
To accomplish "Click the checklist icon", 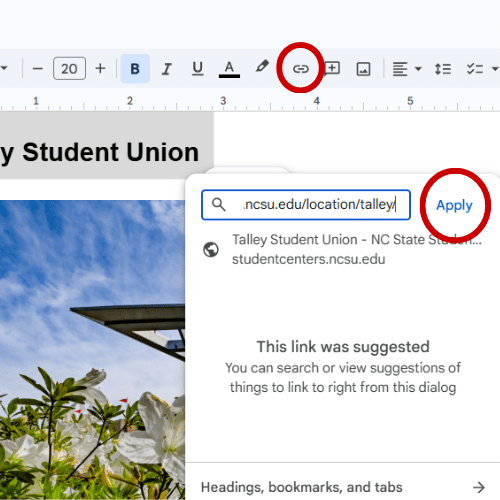I will [x=475, y=69].
